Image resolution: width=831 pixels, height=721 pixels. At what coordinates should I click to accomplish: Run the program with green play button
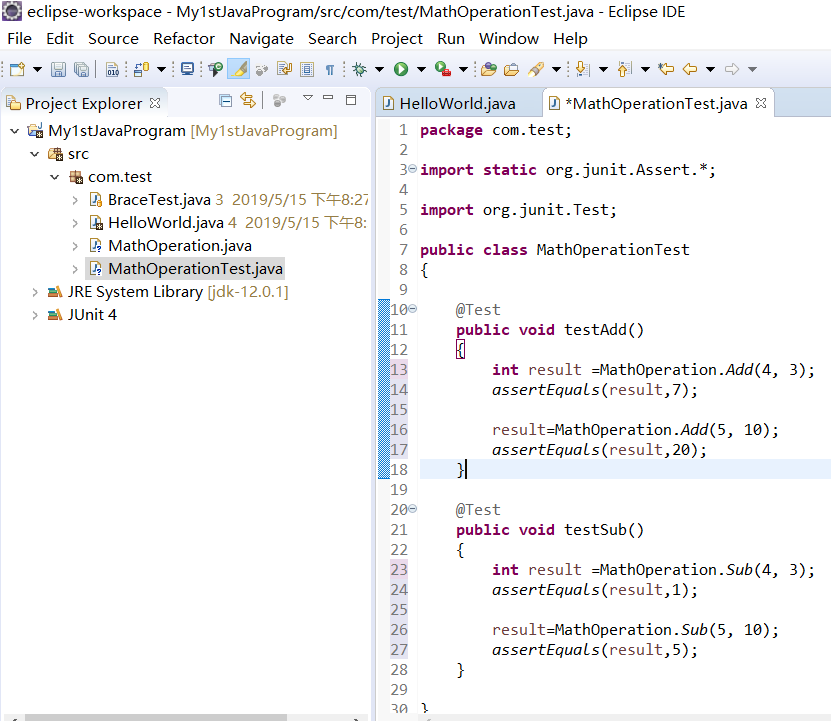tap(401, 69)
